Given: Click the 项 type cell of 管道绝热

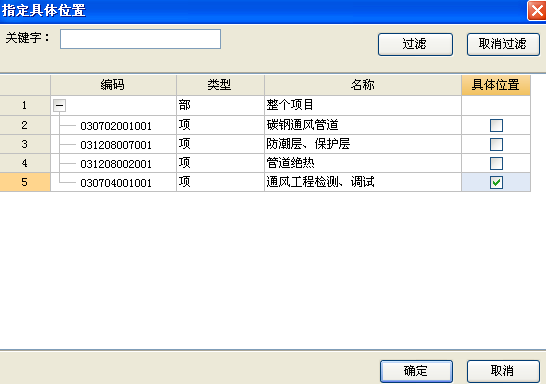Looking at the screenshot, I should click(220, 163).
